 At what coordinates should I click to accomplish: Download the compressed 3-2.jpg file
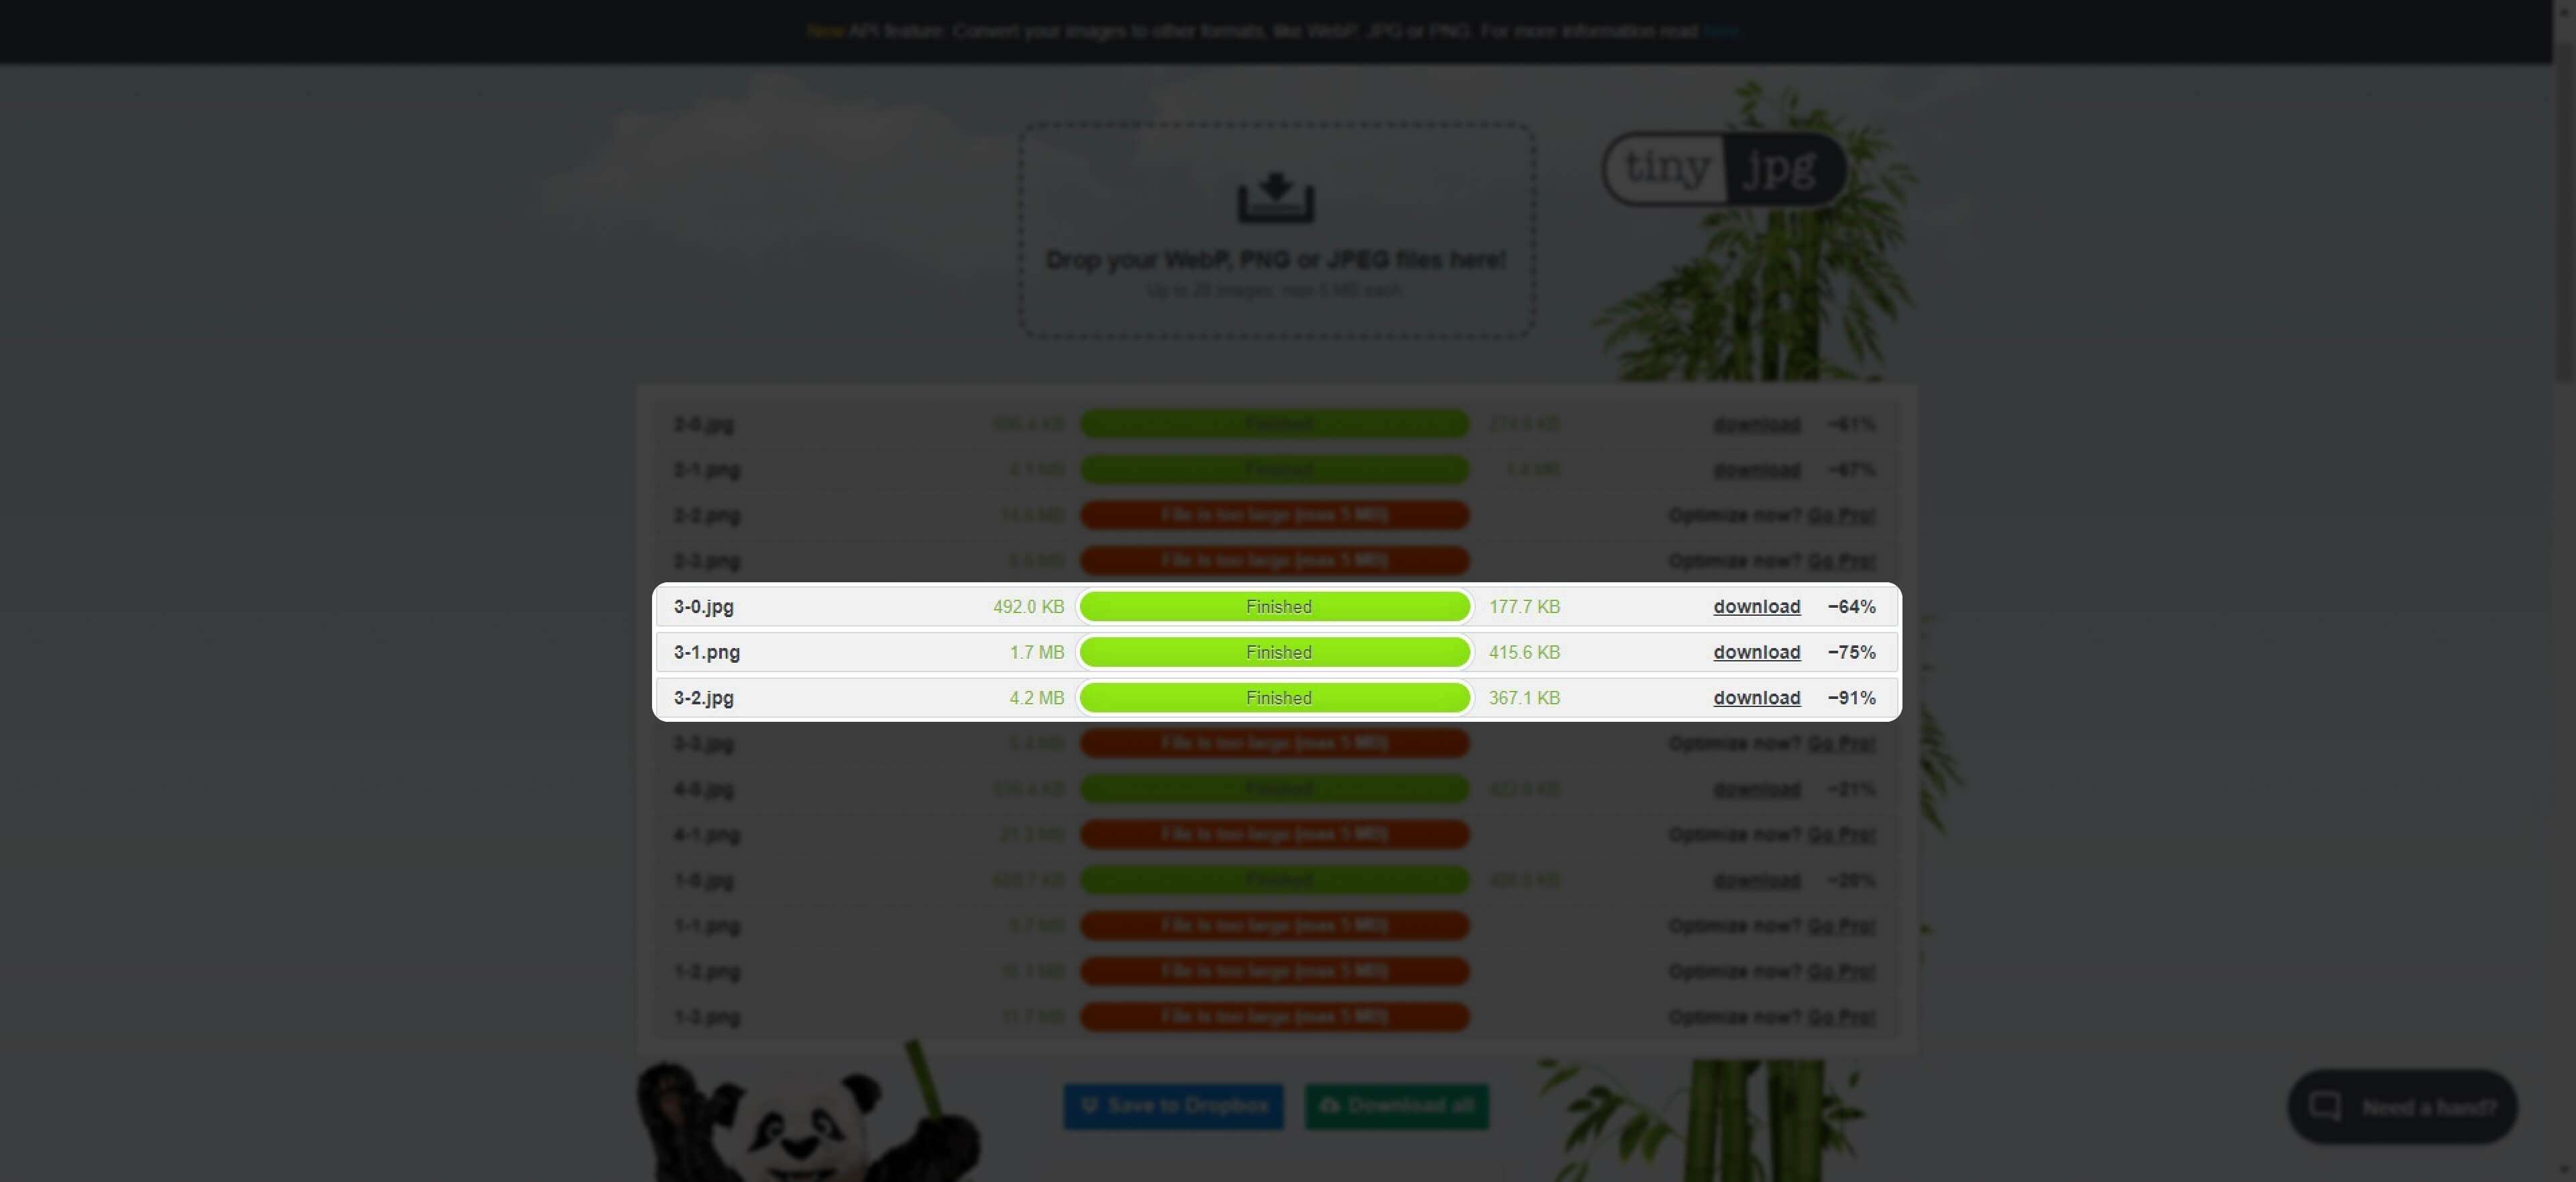click(1756, 698)
